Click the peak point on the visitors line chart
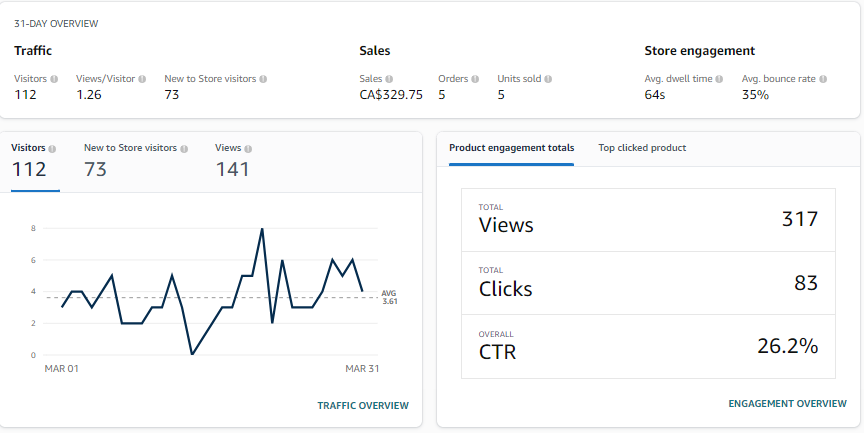The image size is (864, 433). (x=262, y=229)
